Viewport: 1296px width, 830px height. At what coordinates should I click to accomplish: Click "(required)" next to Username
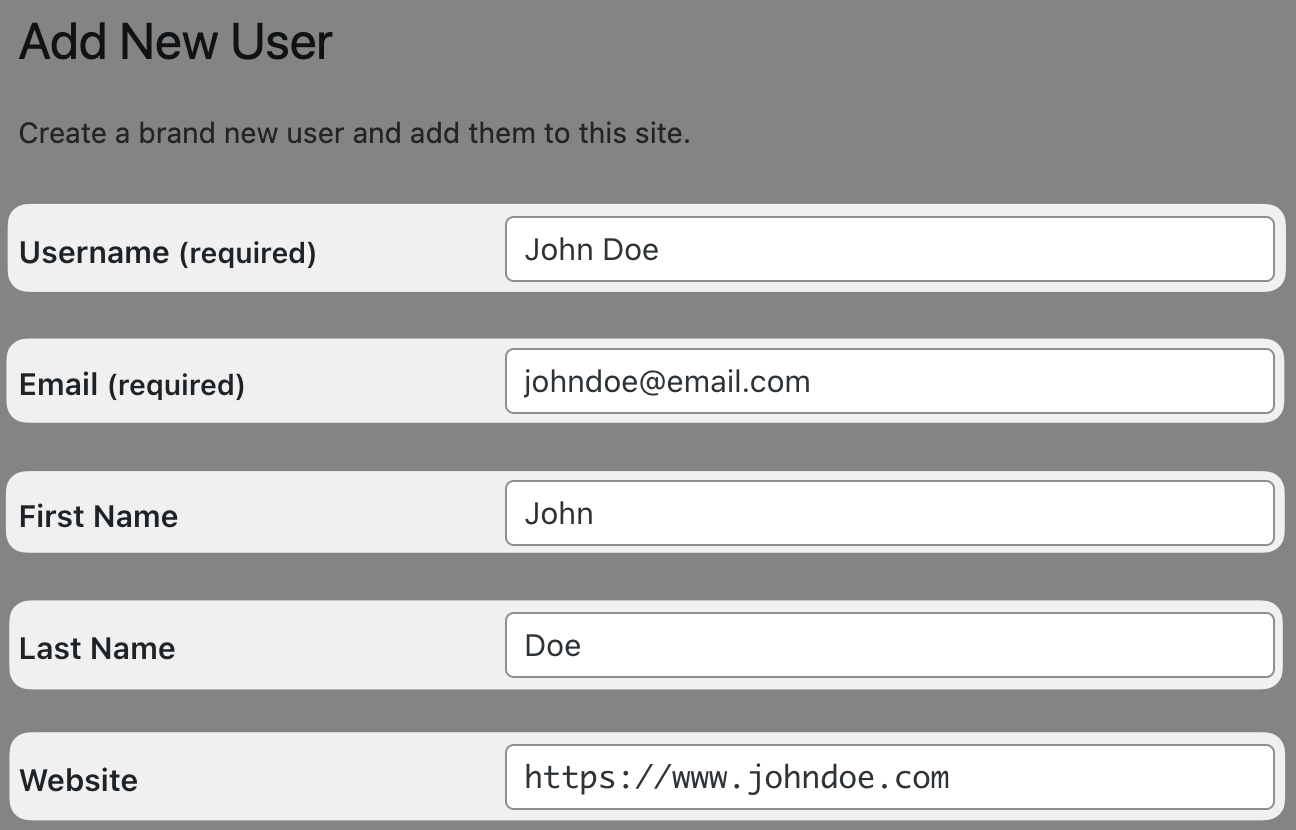[x=247, y=253]
